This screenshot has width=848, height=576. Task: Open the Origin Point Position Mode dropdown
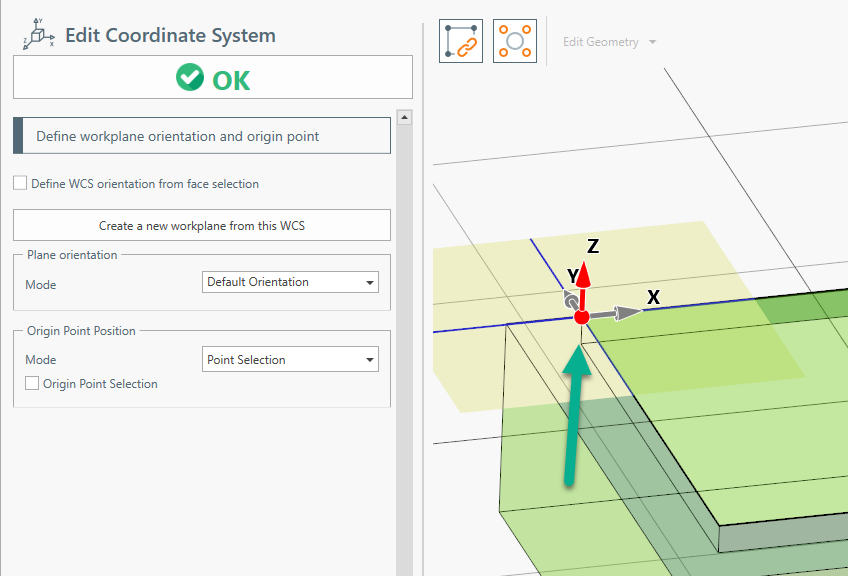290,360
